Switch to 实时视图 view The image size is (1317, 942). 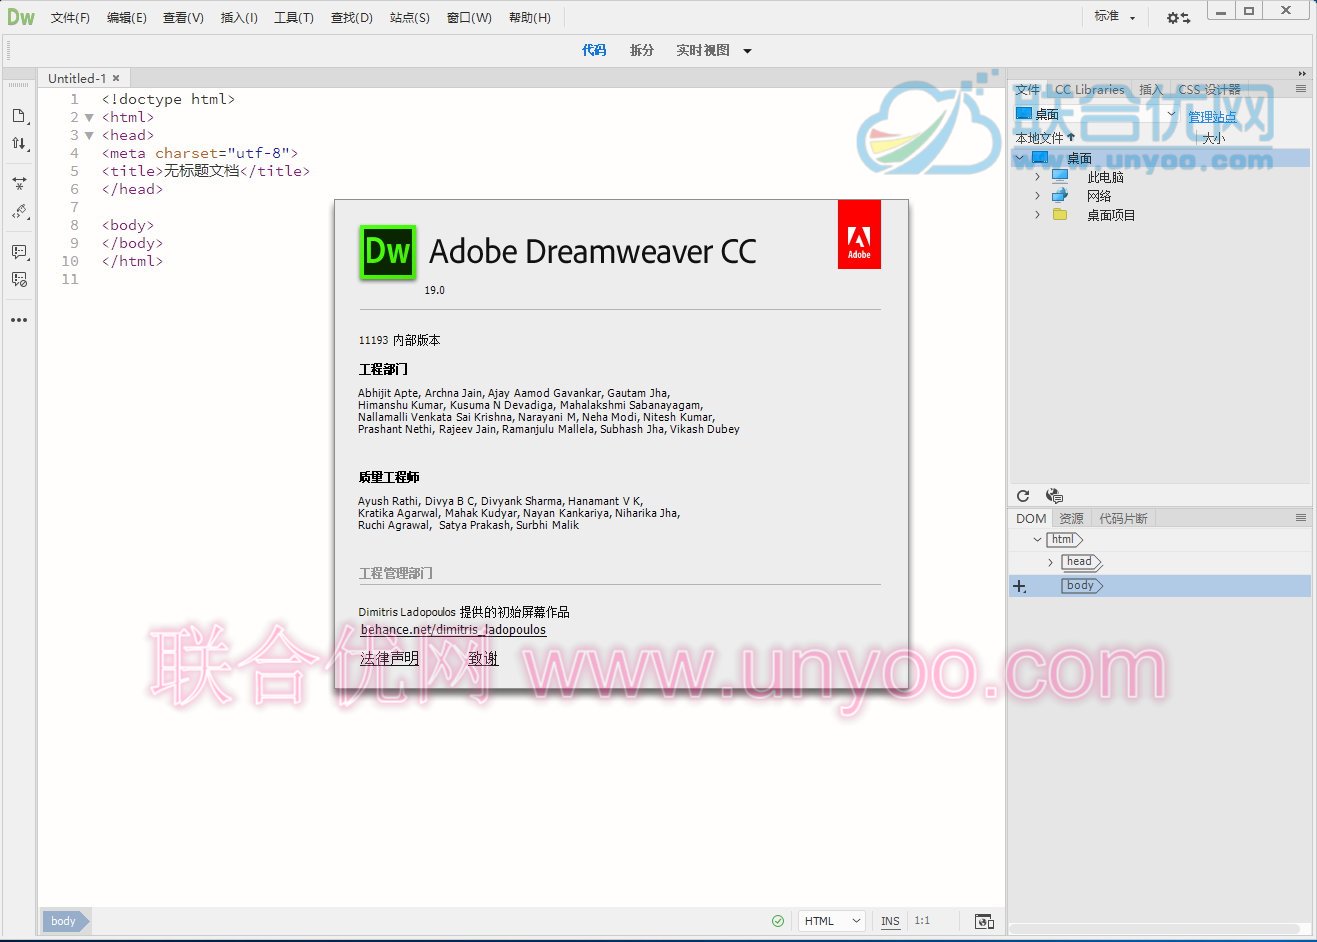(x=703, y=50)
